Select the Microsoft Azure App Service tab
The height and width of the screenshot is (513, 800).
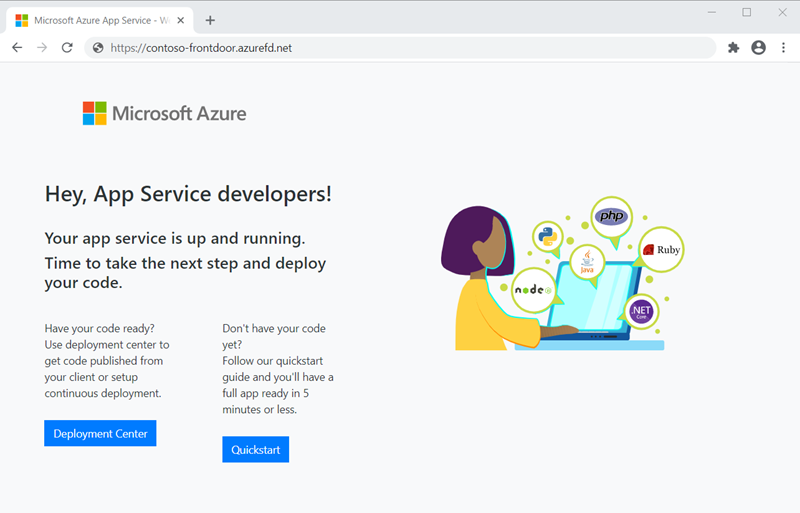[x=100, y=20]
